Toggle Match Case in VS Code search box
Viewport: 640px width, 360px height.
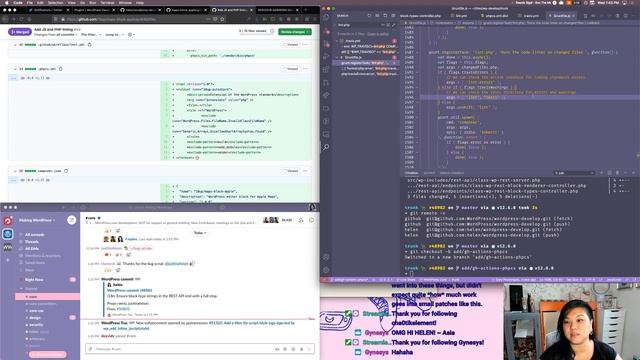tap(383, 25)
